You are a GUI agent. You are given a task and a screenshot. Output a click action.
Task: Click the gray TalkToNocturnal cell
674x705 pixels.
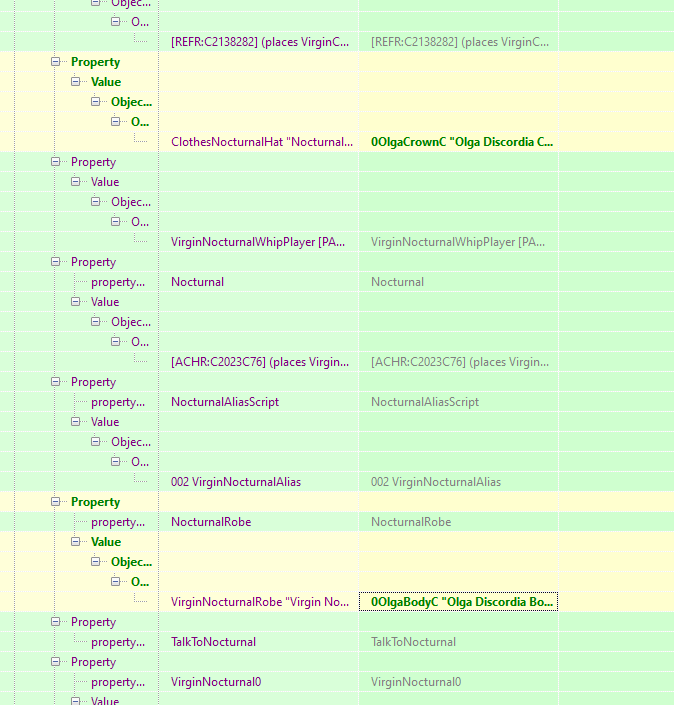(458, 642)
